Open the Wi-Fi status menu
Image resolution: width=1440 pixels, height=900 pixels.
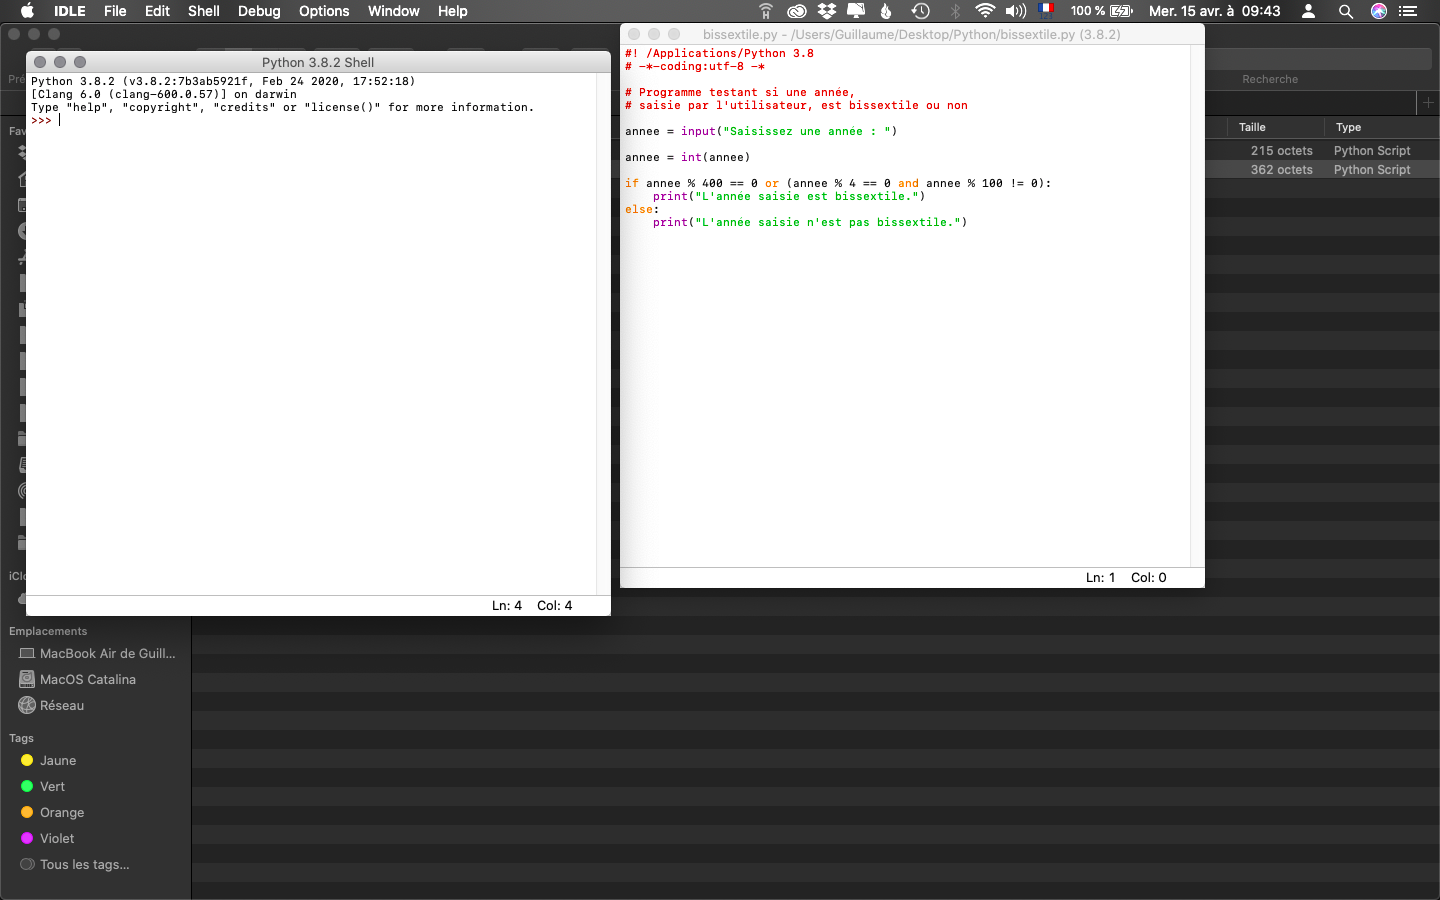point(985,11)
